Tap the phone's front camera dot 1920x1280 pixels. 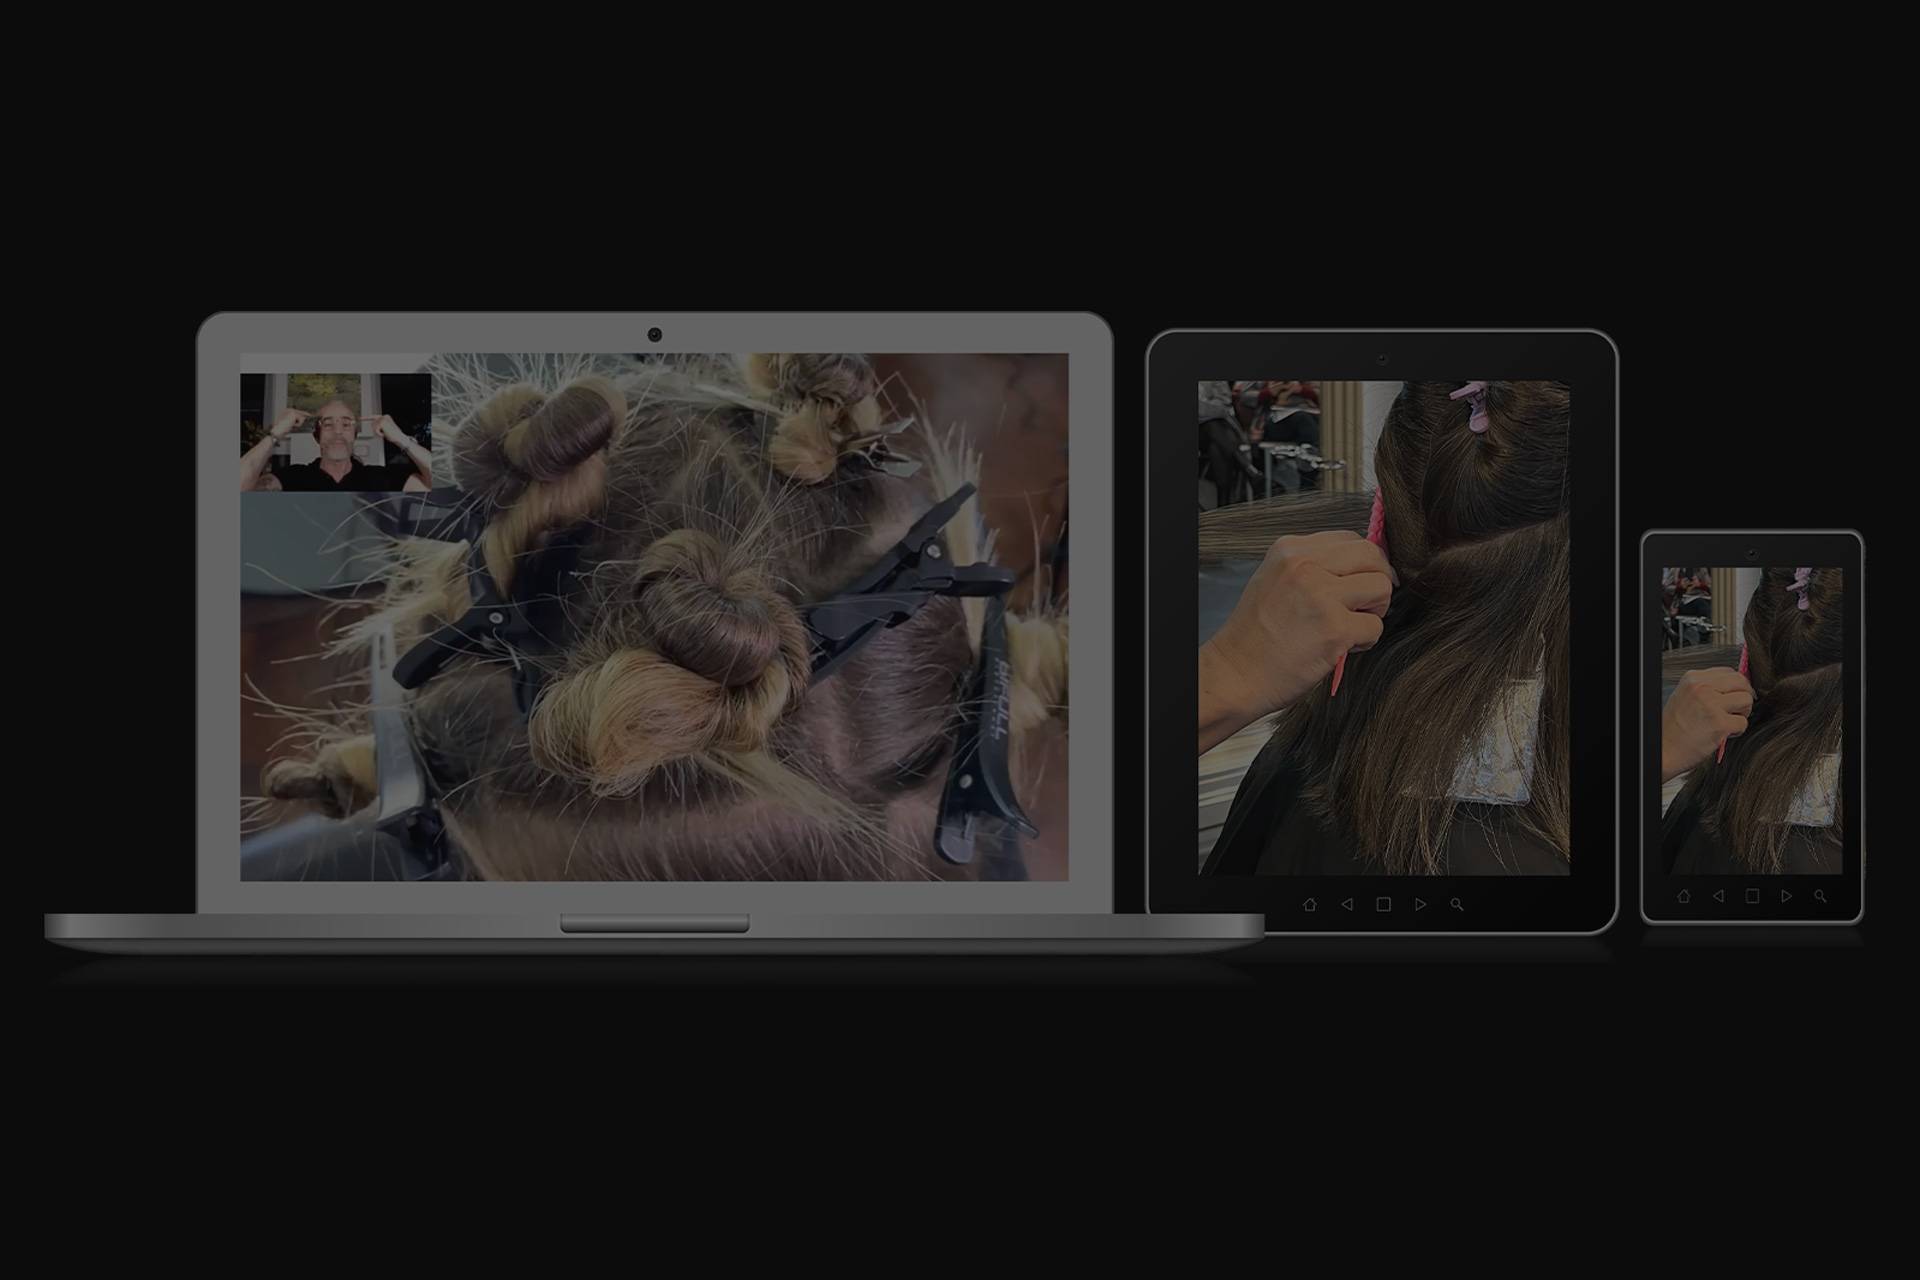point(1752,553)
